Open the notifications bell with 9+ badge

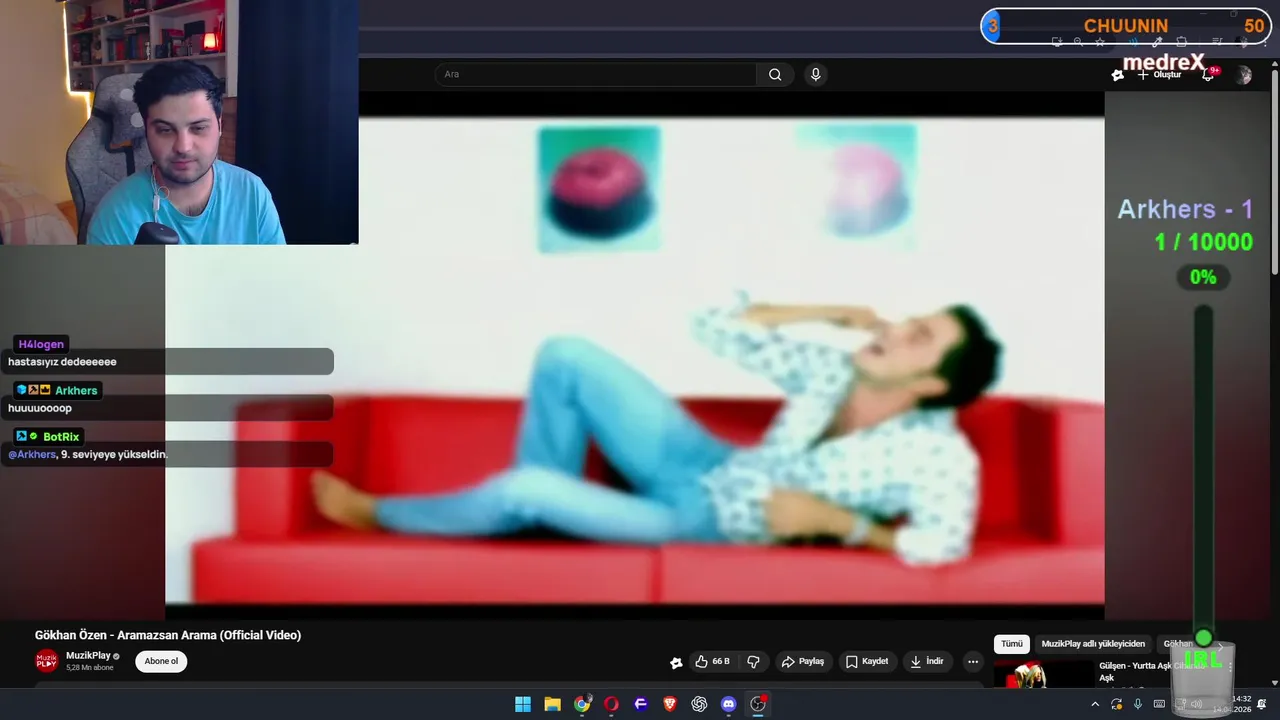(x=1208, y=75)
